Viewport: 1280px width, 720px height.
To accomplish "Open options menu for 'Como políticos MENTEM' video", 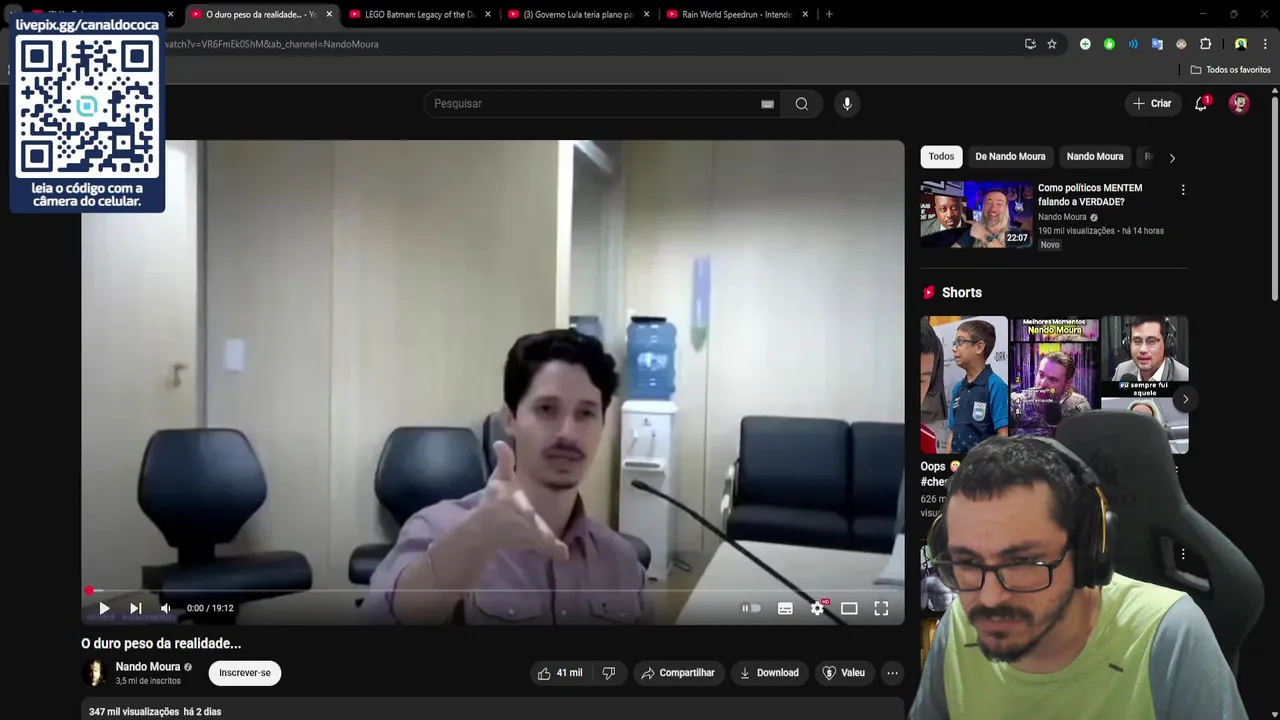I will click(x=1183, y=190).
